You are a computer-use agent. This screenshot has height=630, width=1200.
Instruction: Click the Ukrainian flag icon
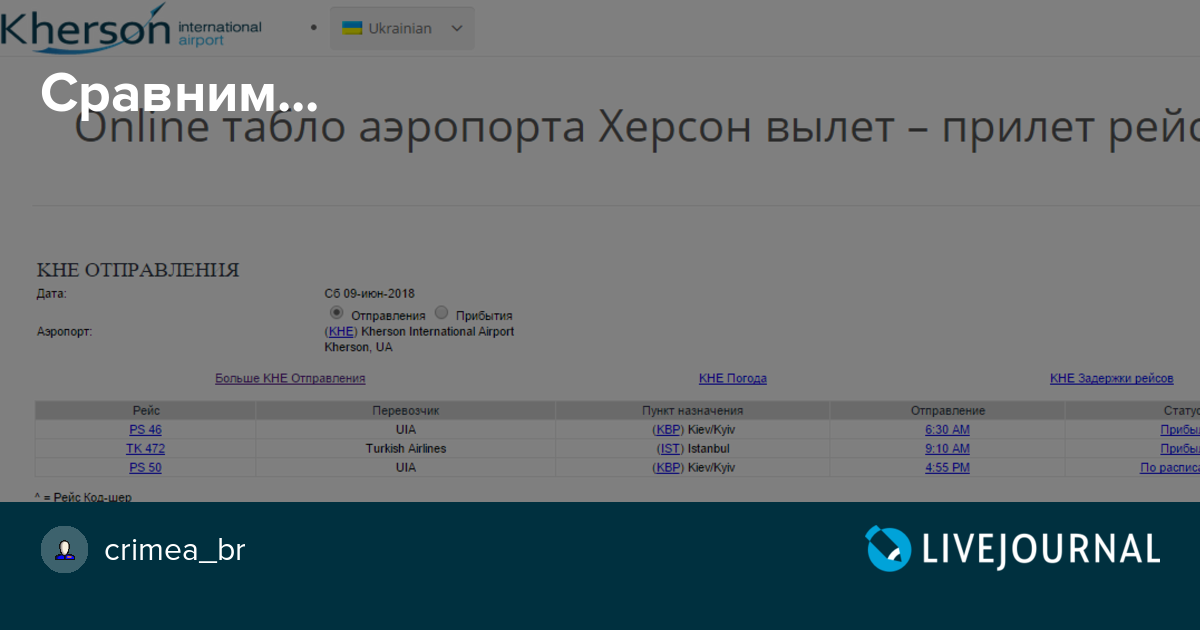click(352, 28)
